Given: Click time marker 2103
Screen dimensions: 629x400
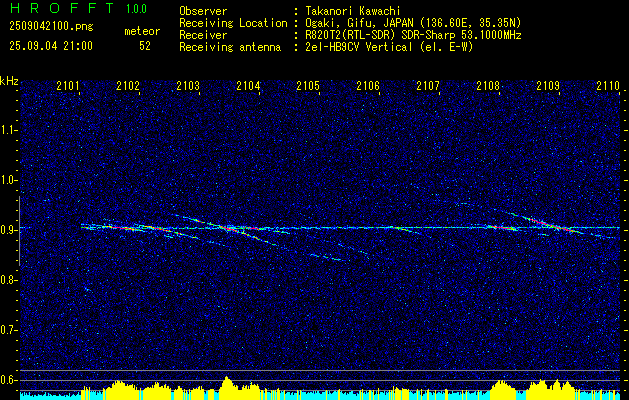Looking at the screenshot, I should point(188,86).
